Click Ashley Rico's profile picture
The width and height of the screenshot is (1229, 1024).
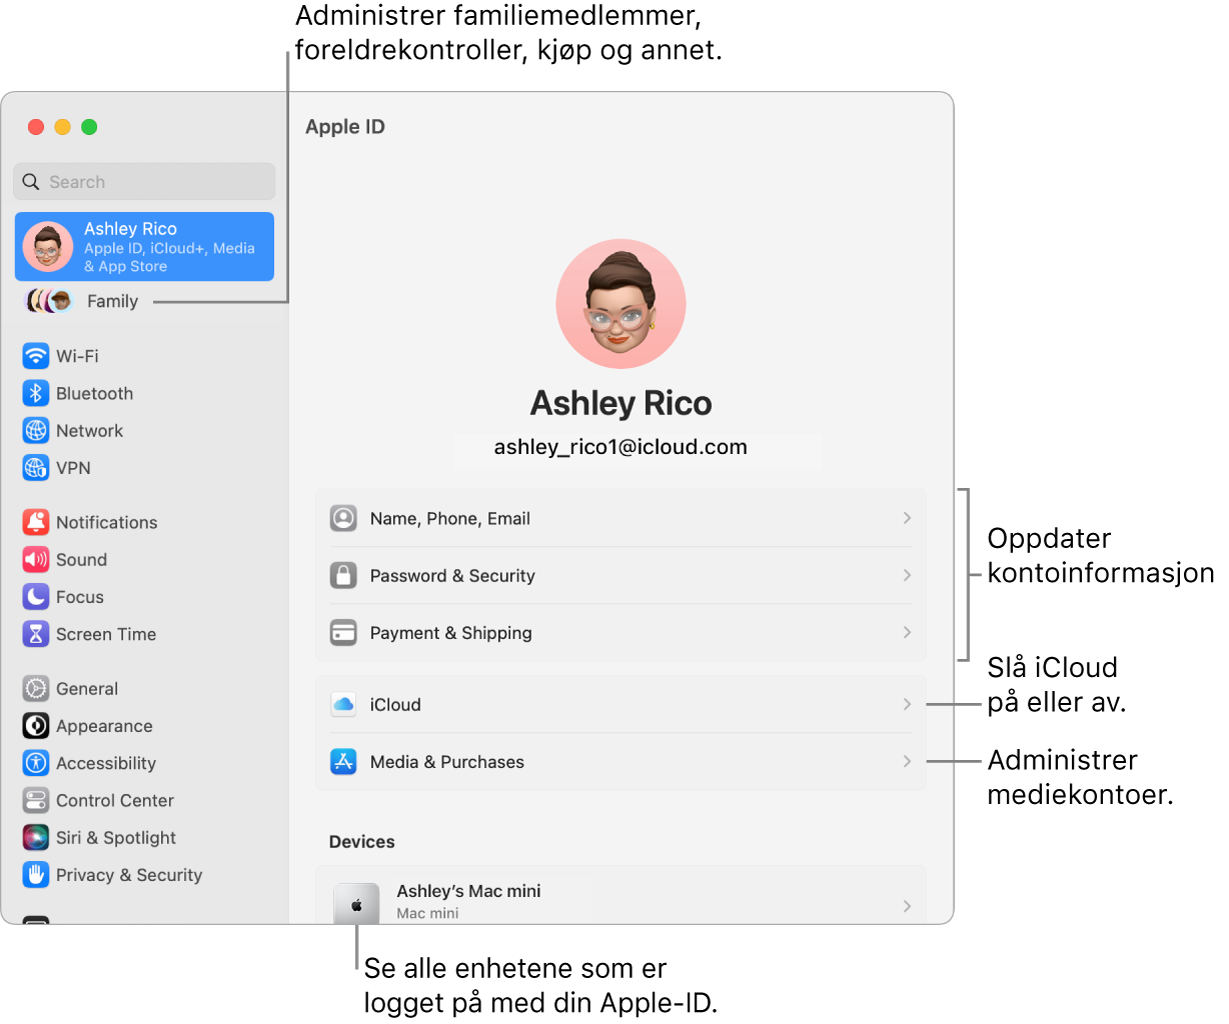pyautogui.click(x=620, y=303)
